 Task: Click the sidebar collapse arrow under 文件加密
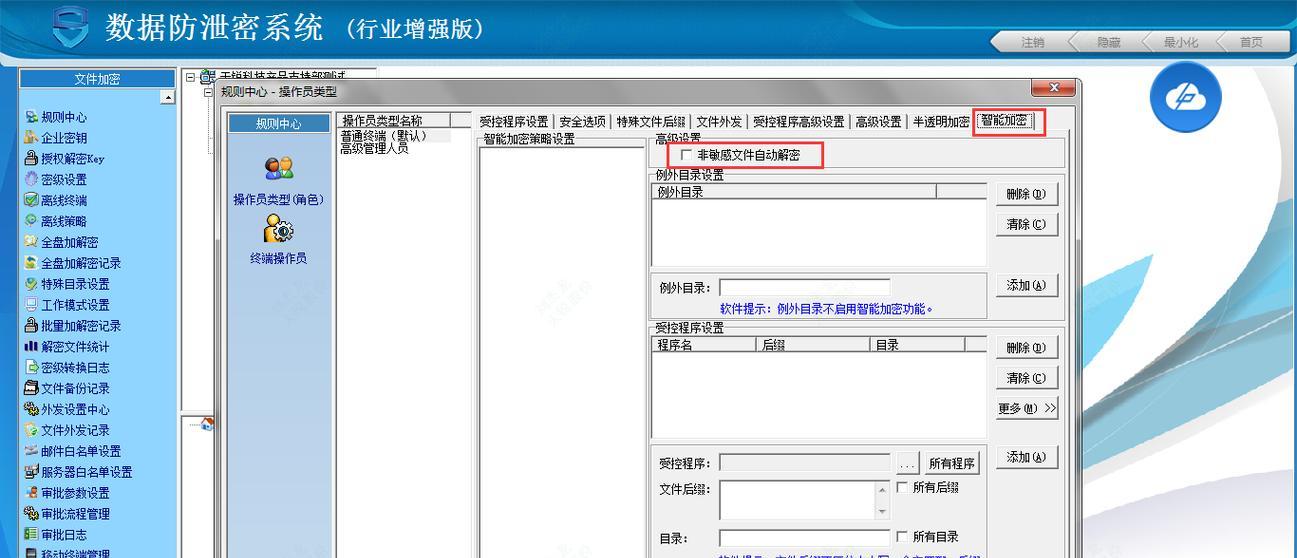click(167, 97)
